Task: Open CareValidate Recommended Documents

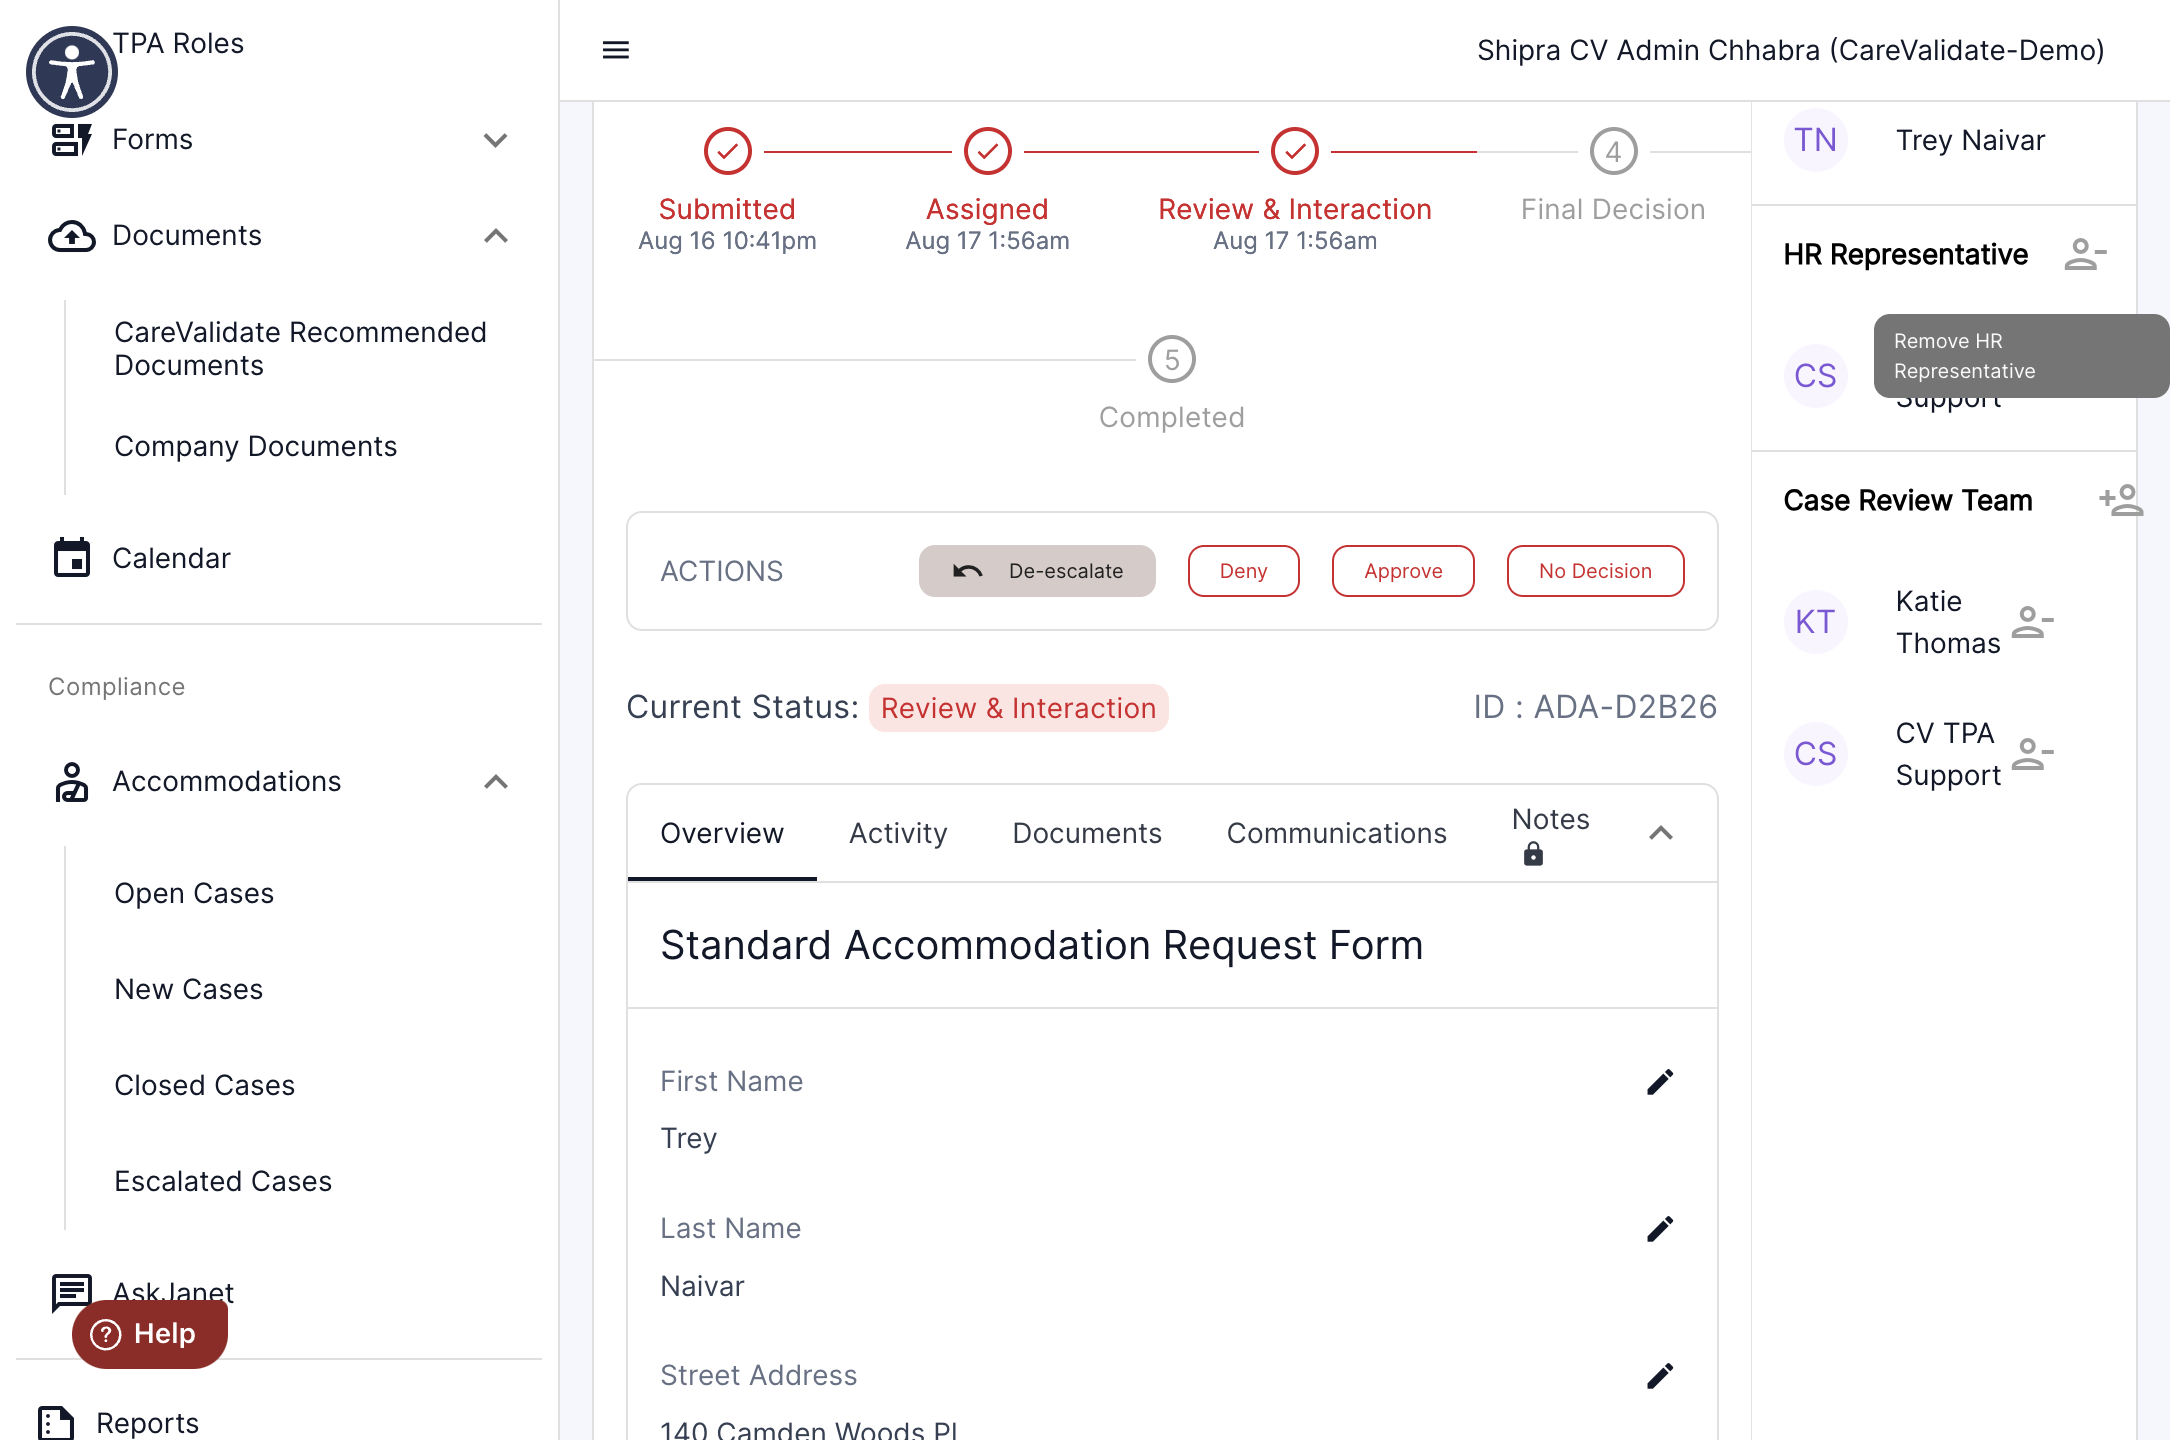Action: pos(300,349)
